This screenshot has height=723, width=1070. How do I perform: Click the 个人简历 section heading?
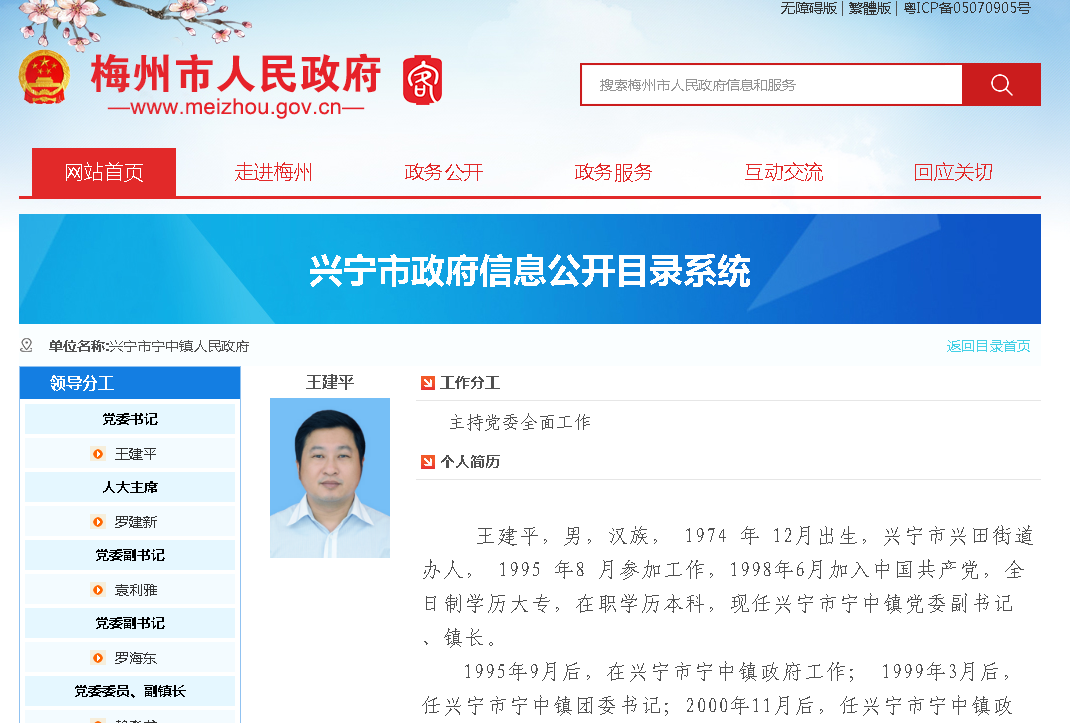click(470, 462)
